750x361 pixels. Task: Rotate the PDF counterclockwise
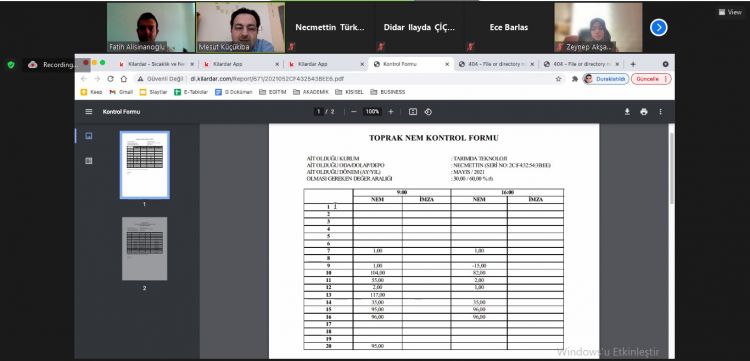(x=428, y=112)
